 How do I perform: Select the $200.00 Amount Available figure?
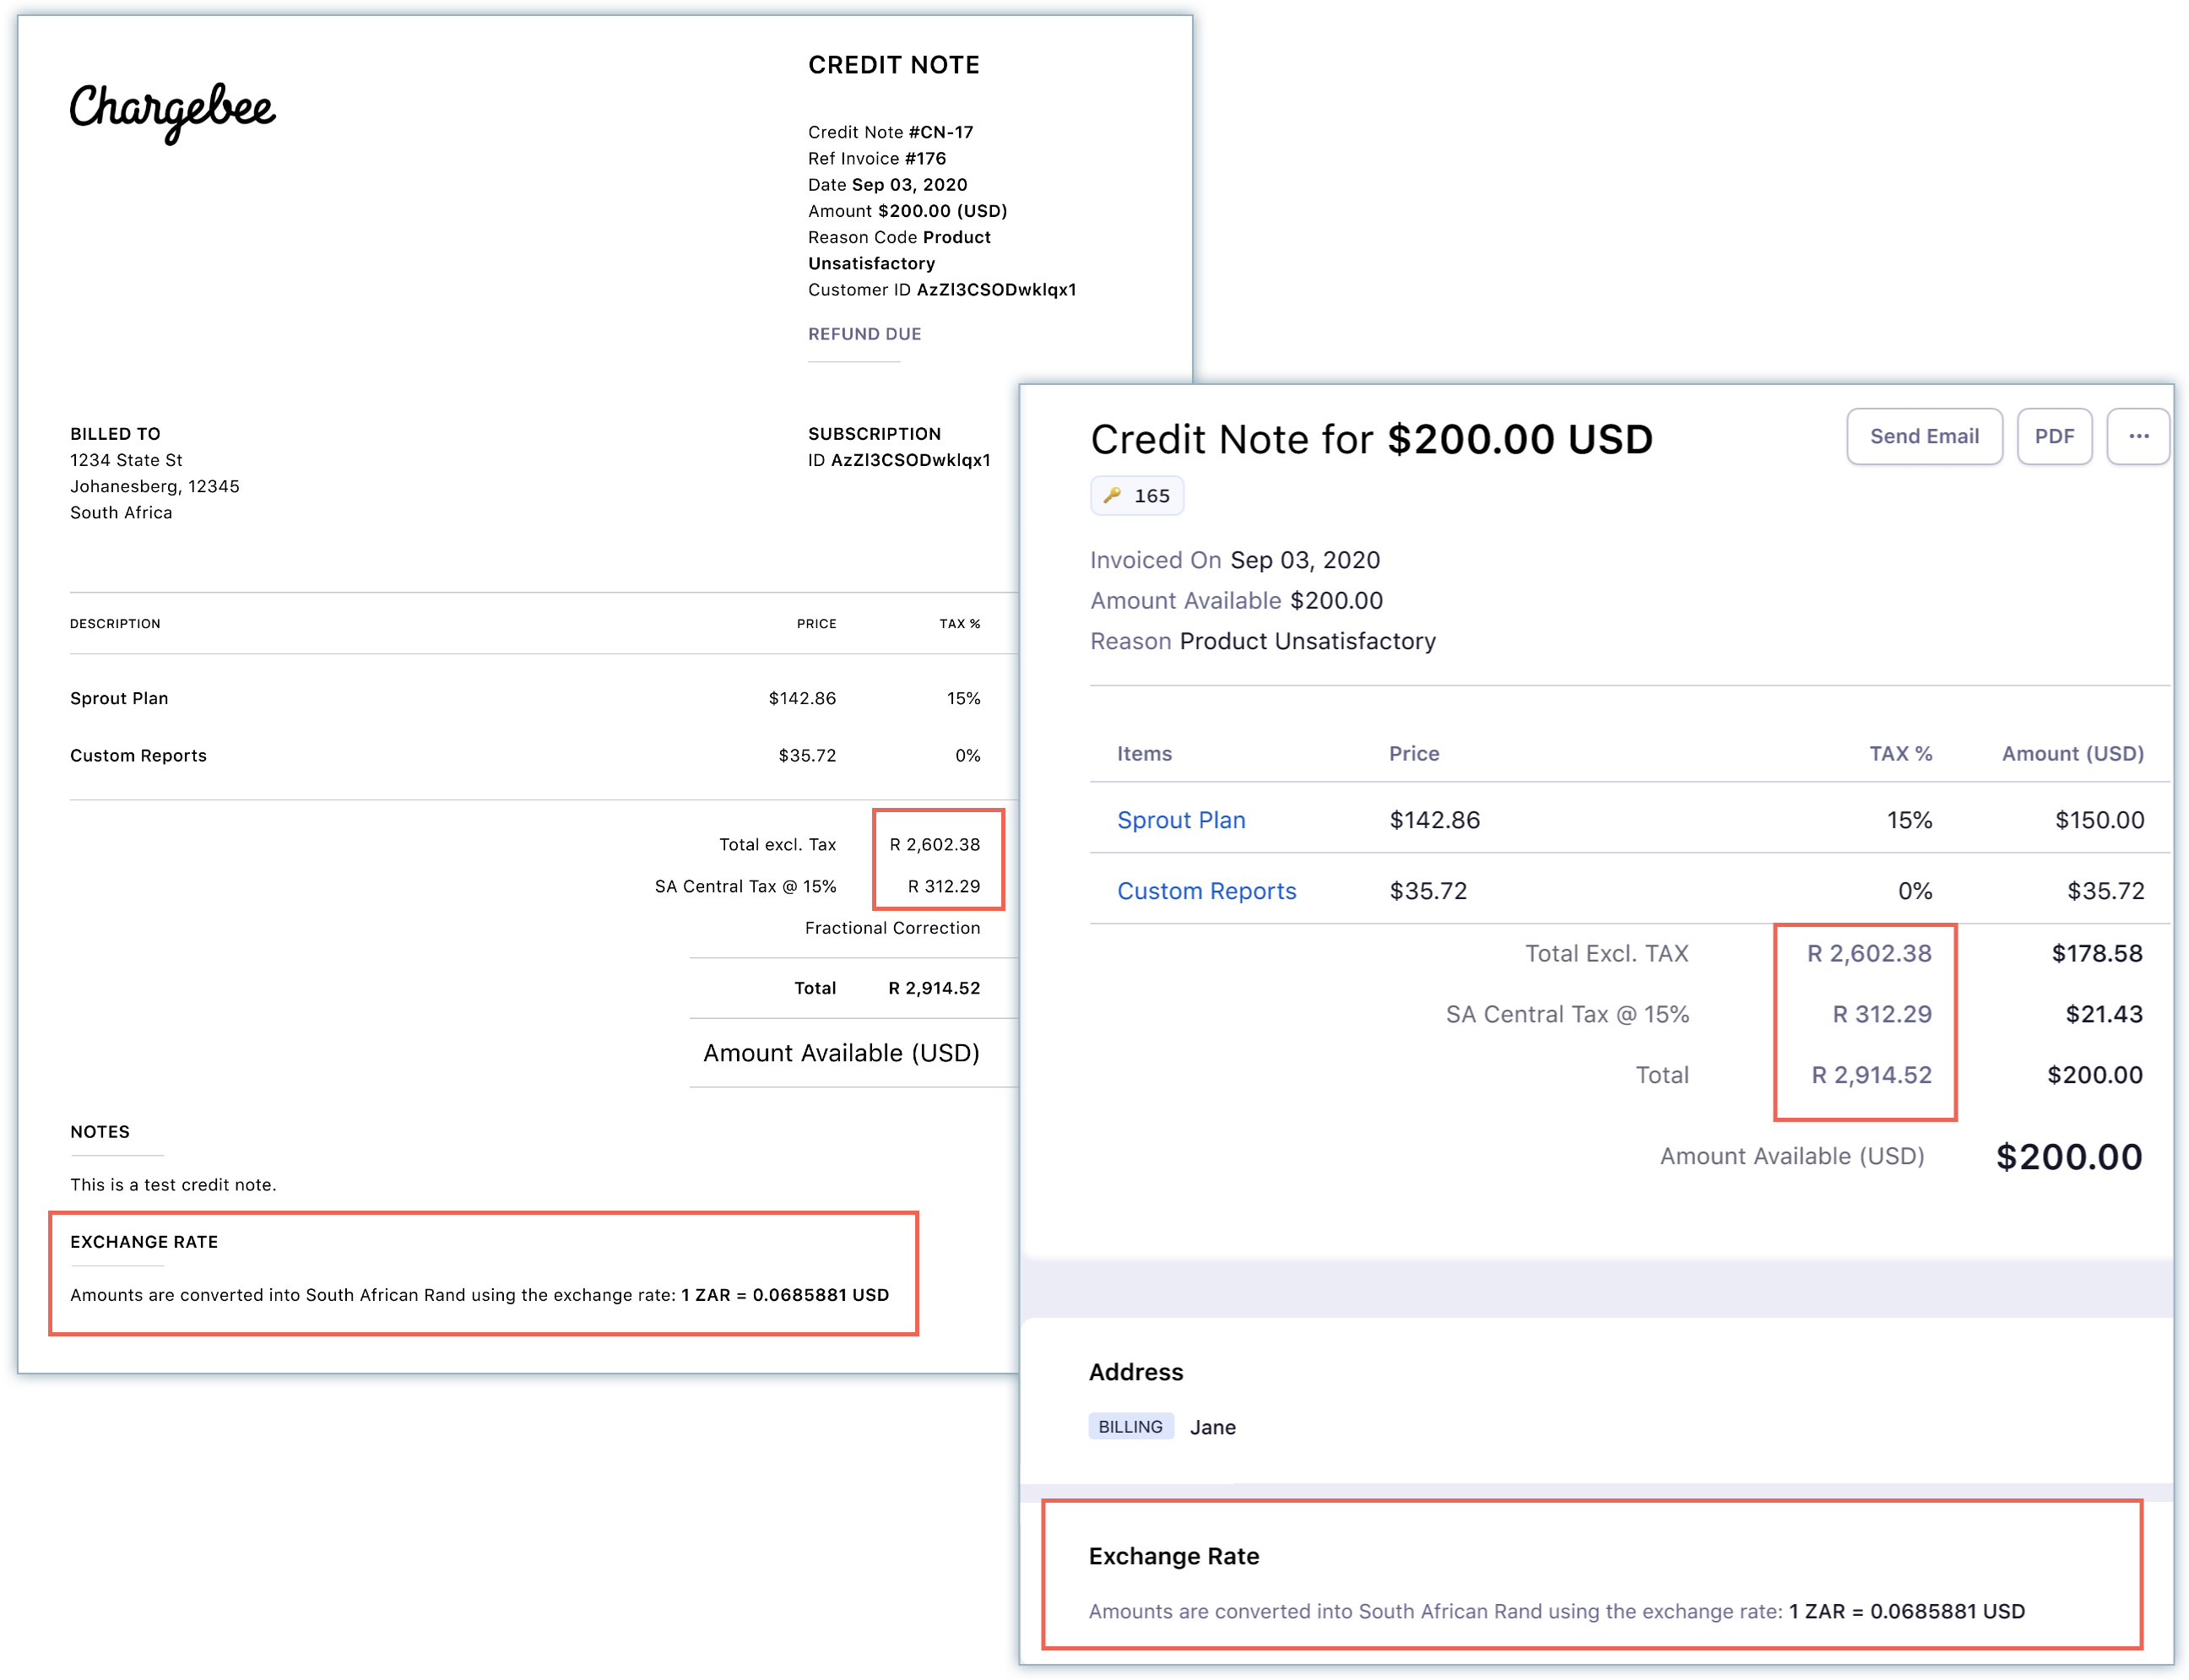(x=2068, y=1157)
